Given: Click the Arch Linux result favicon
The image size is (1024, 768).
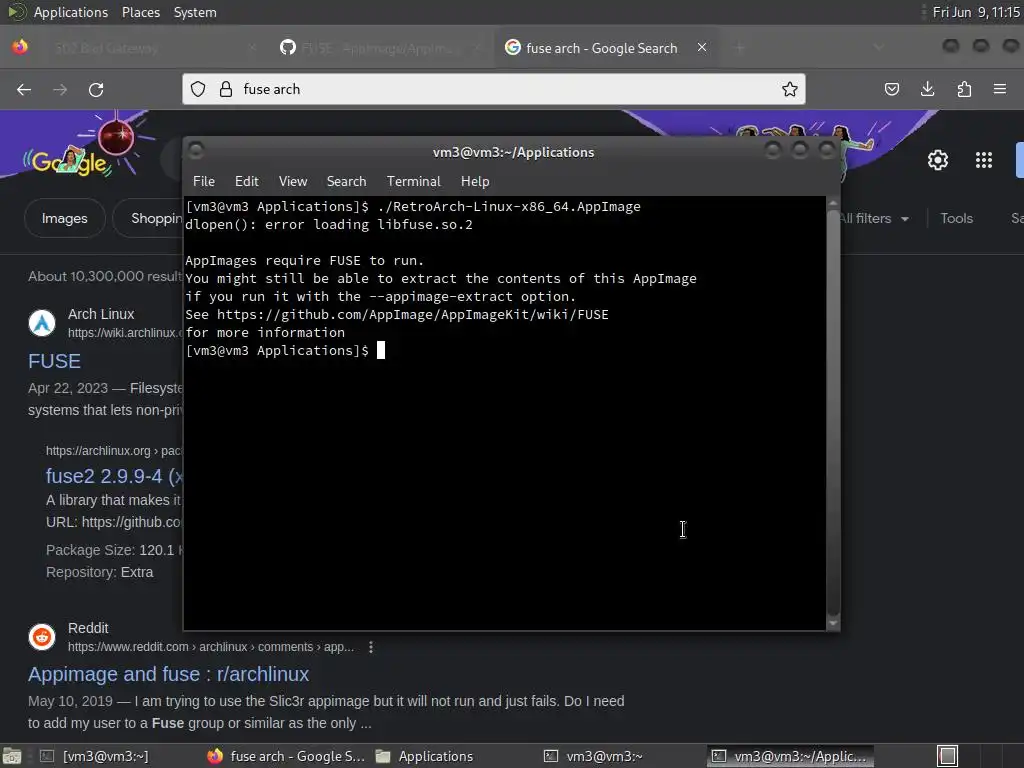Looking at the screenshot, I should click(42, 323).
